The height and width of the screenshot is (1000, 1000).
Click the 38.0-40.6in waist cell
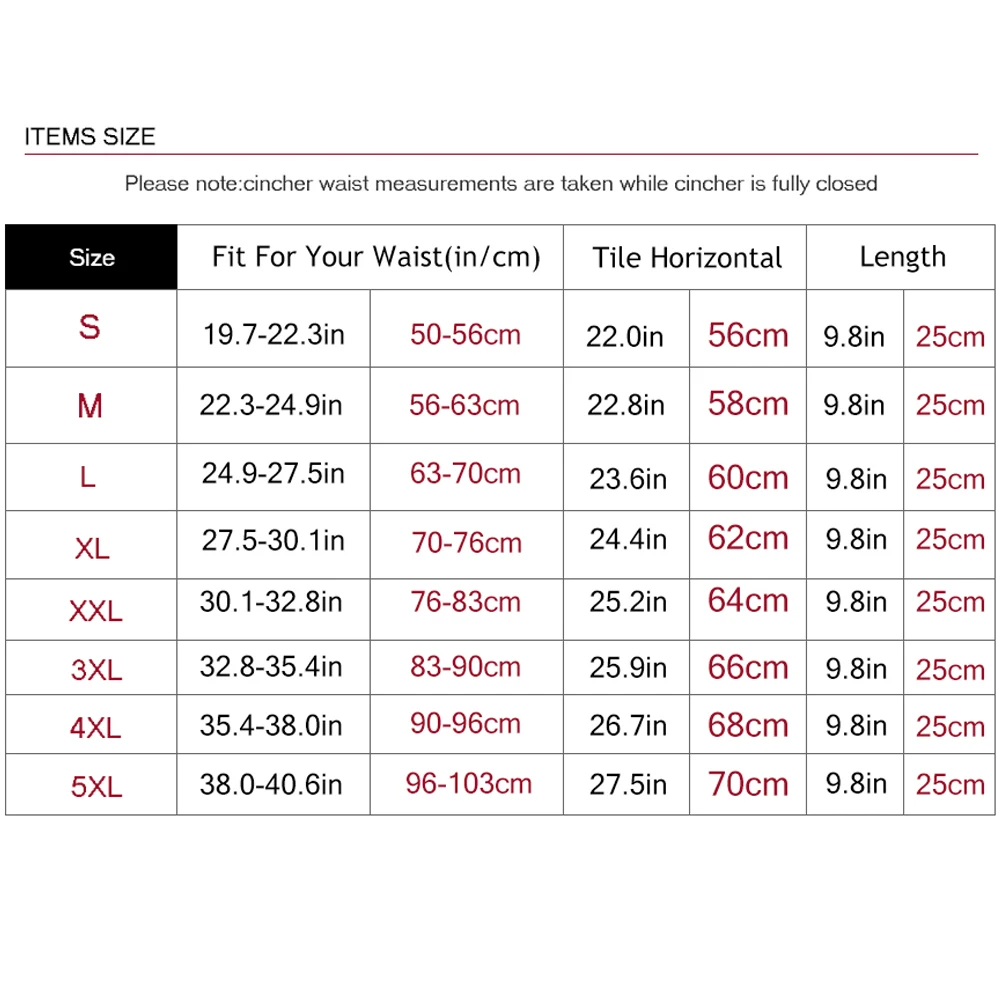pyautogui.click(x=271, y=784)
